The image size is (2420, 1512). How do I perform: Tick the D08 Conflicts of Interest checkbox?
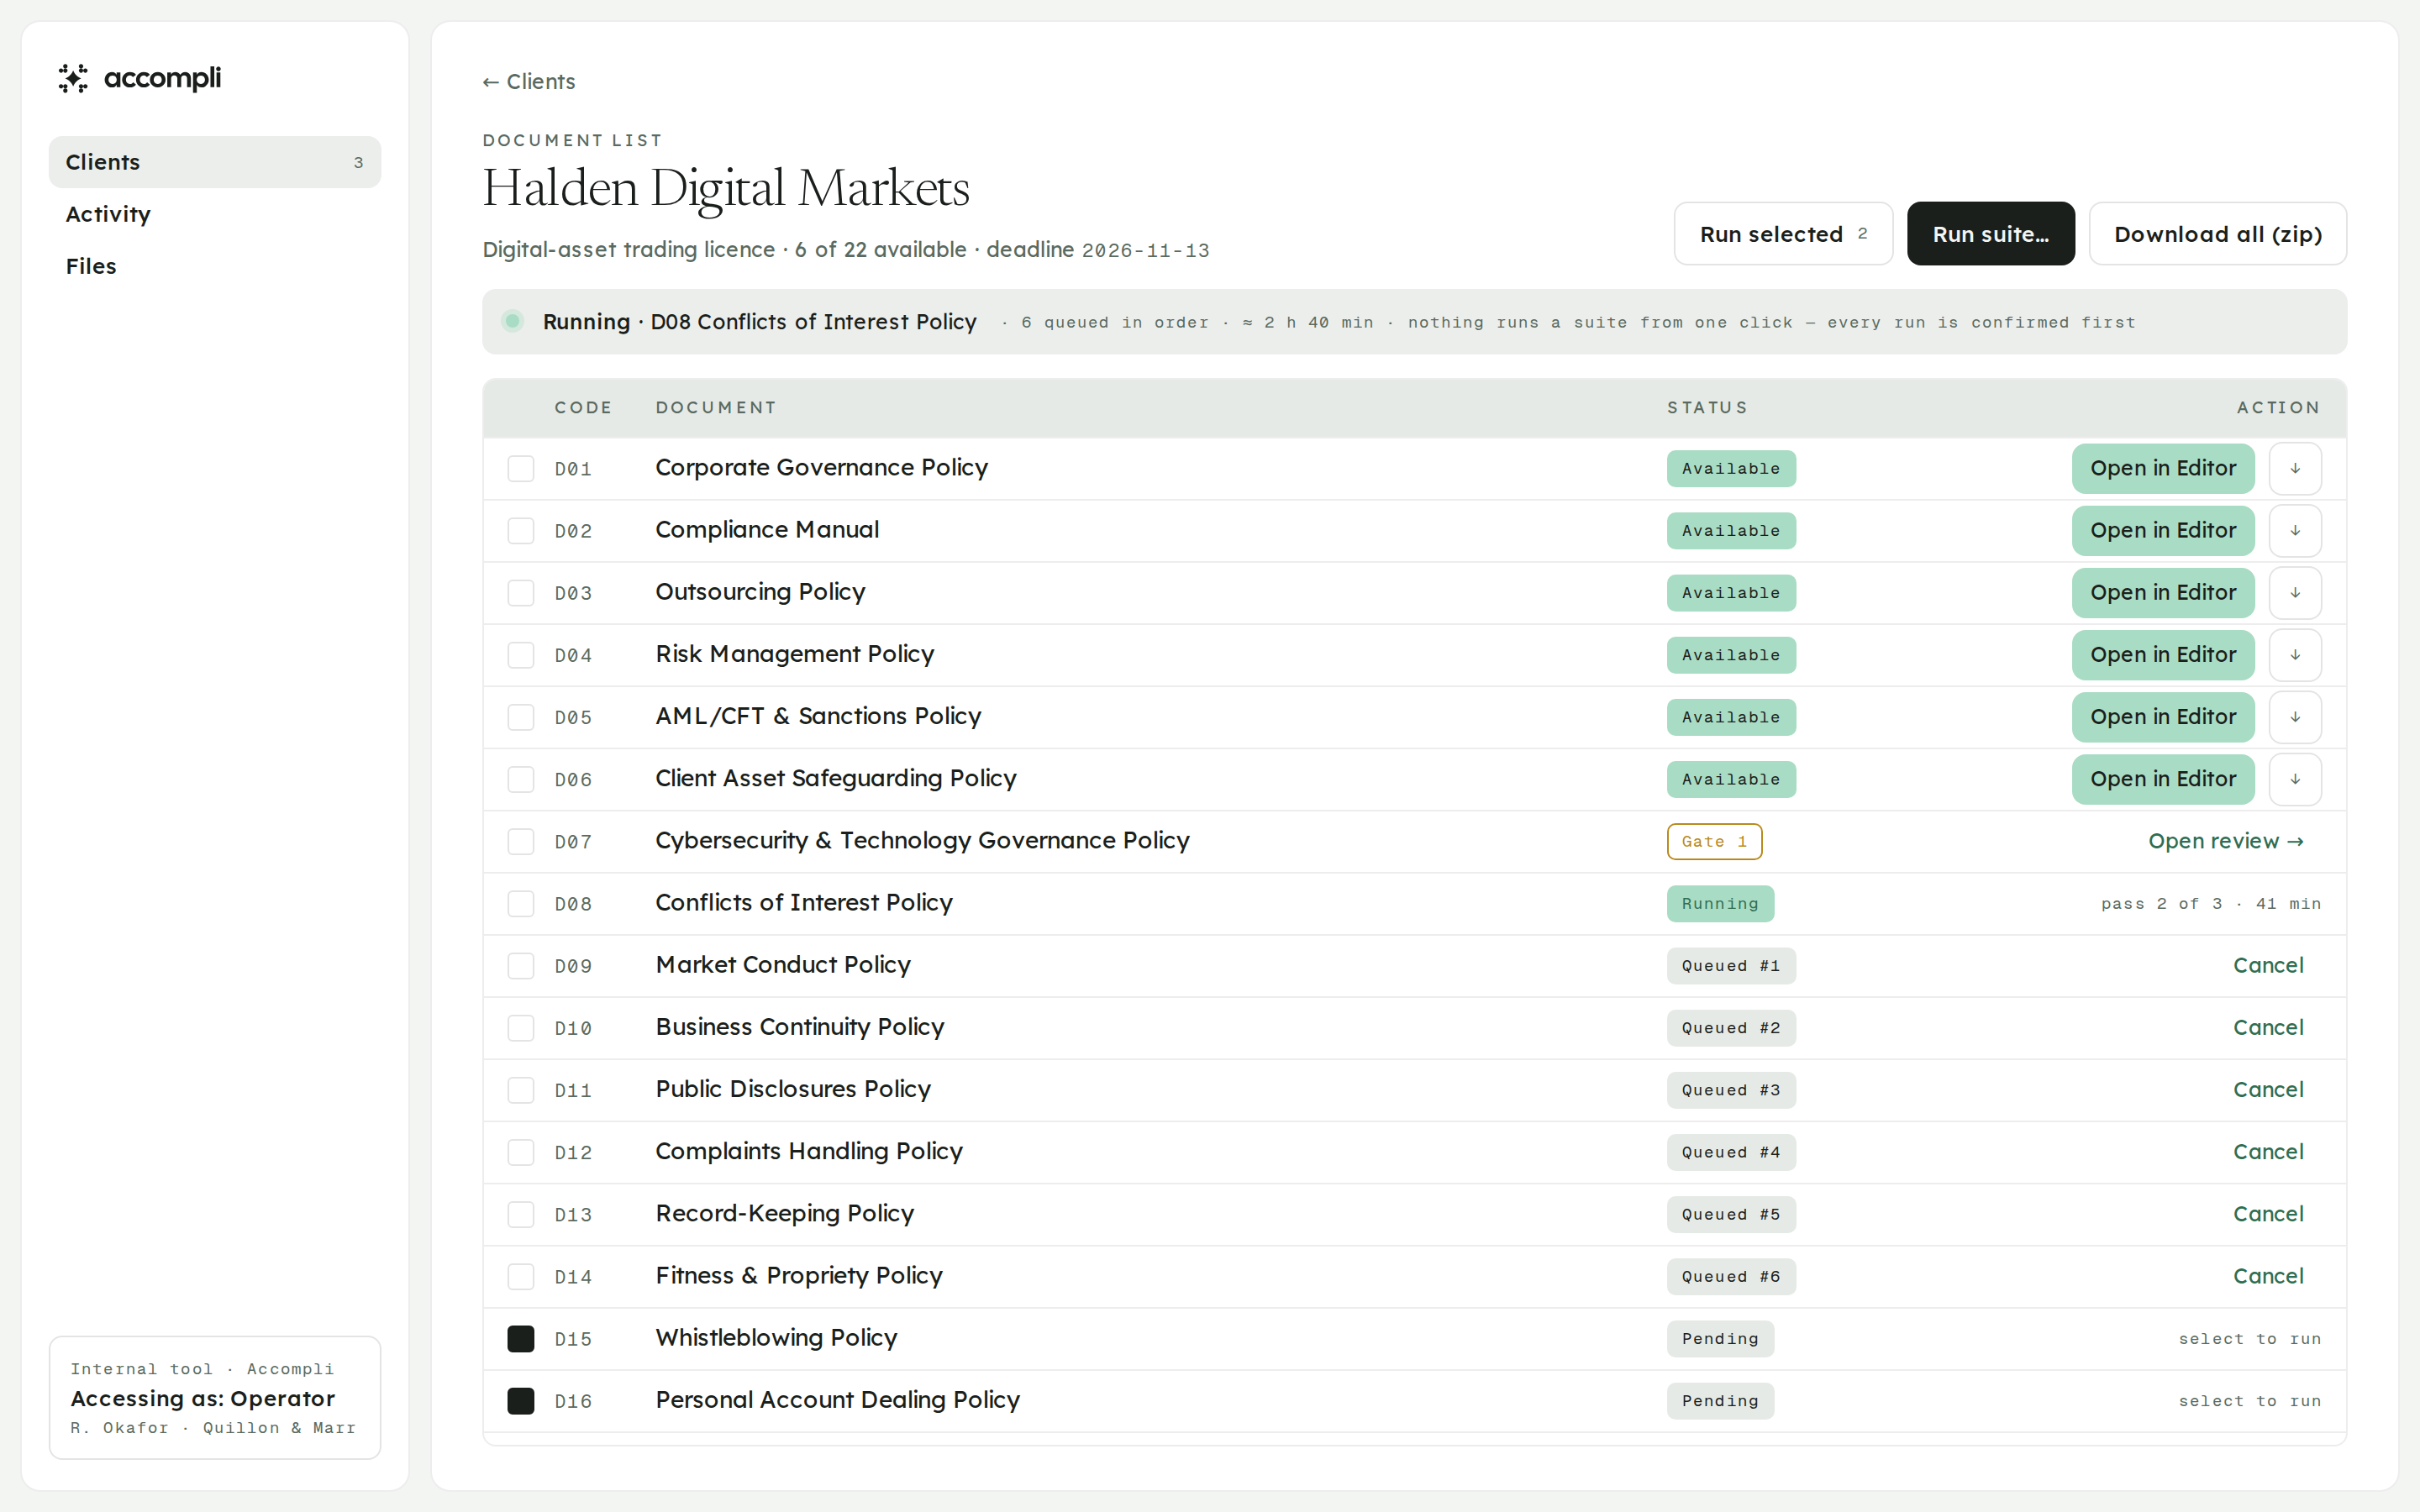pos(520,903)
